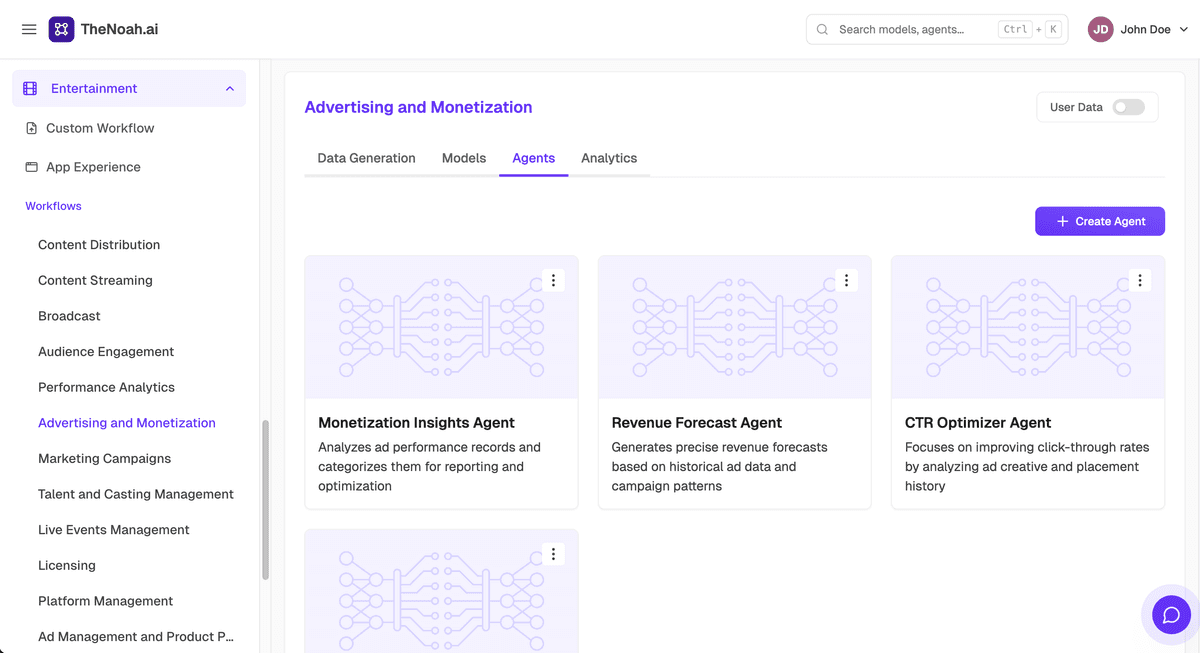Click the CTR Optimizer Agent title

tap(978, 423)
